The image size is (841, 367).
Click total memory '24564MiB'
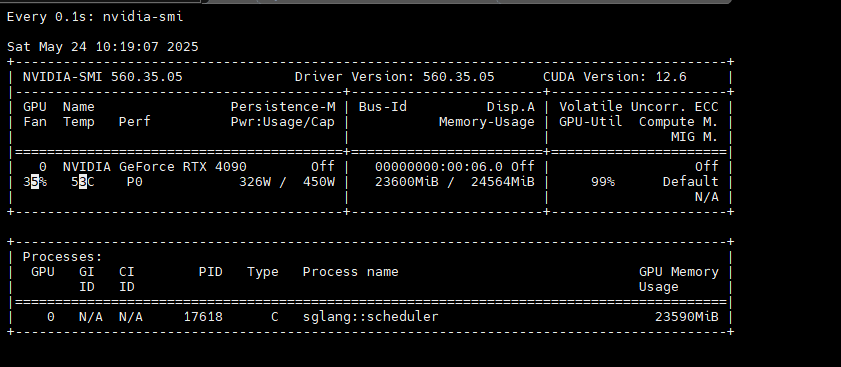(503, 182)
